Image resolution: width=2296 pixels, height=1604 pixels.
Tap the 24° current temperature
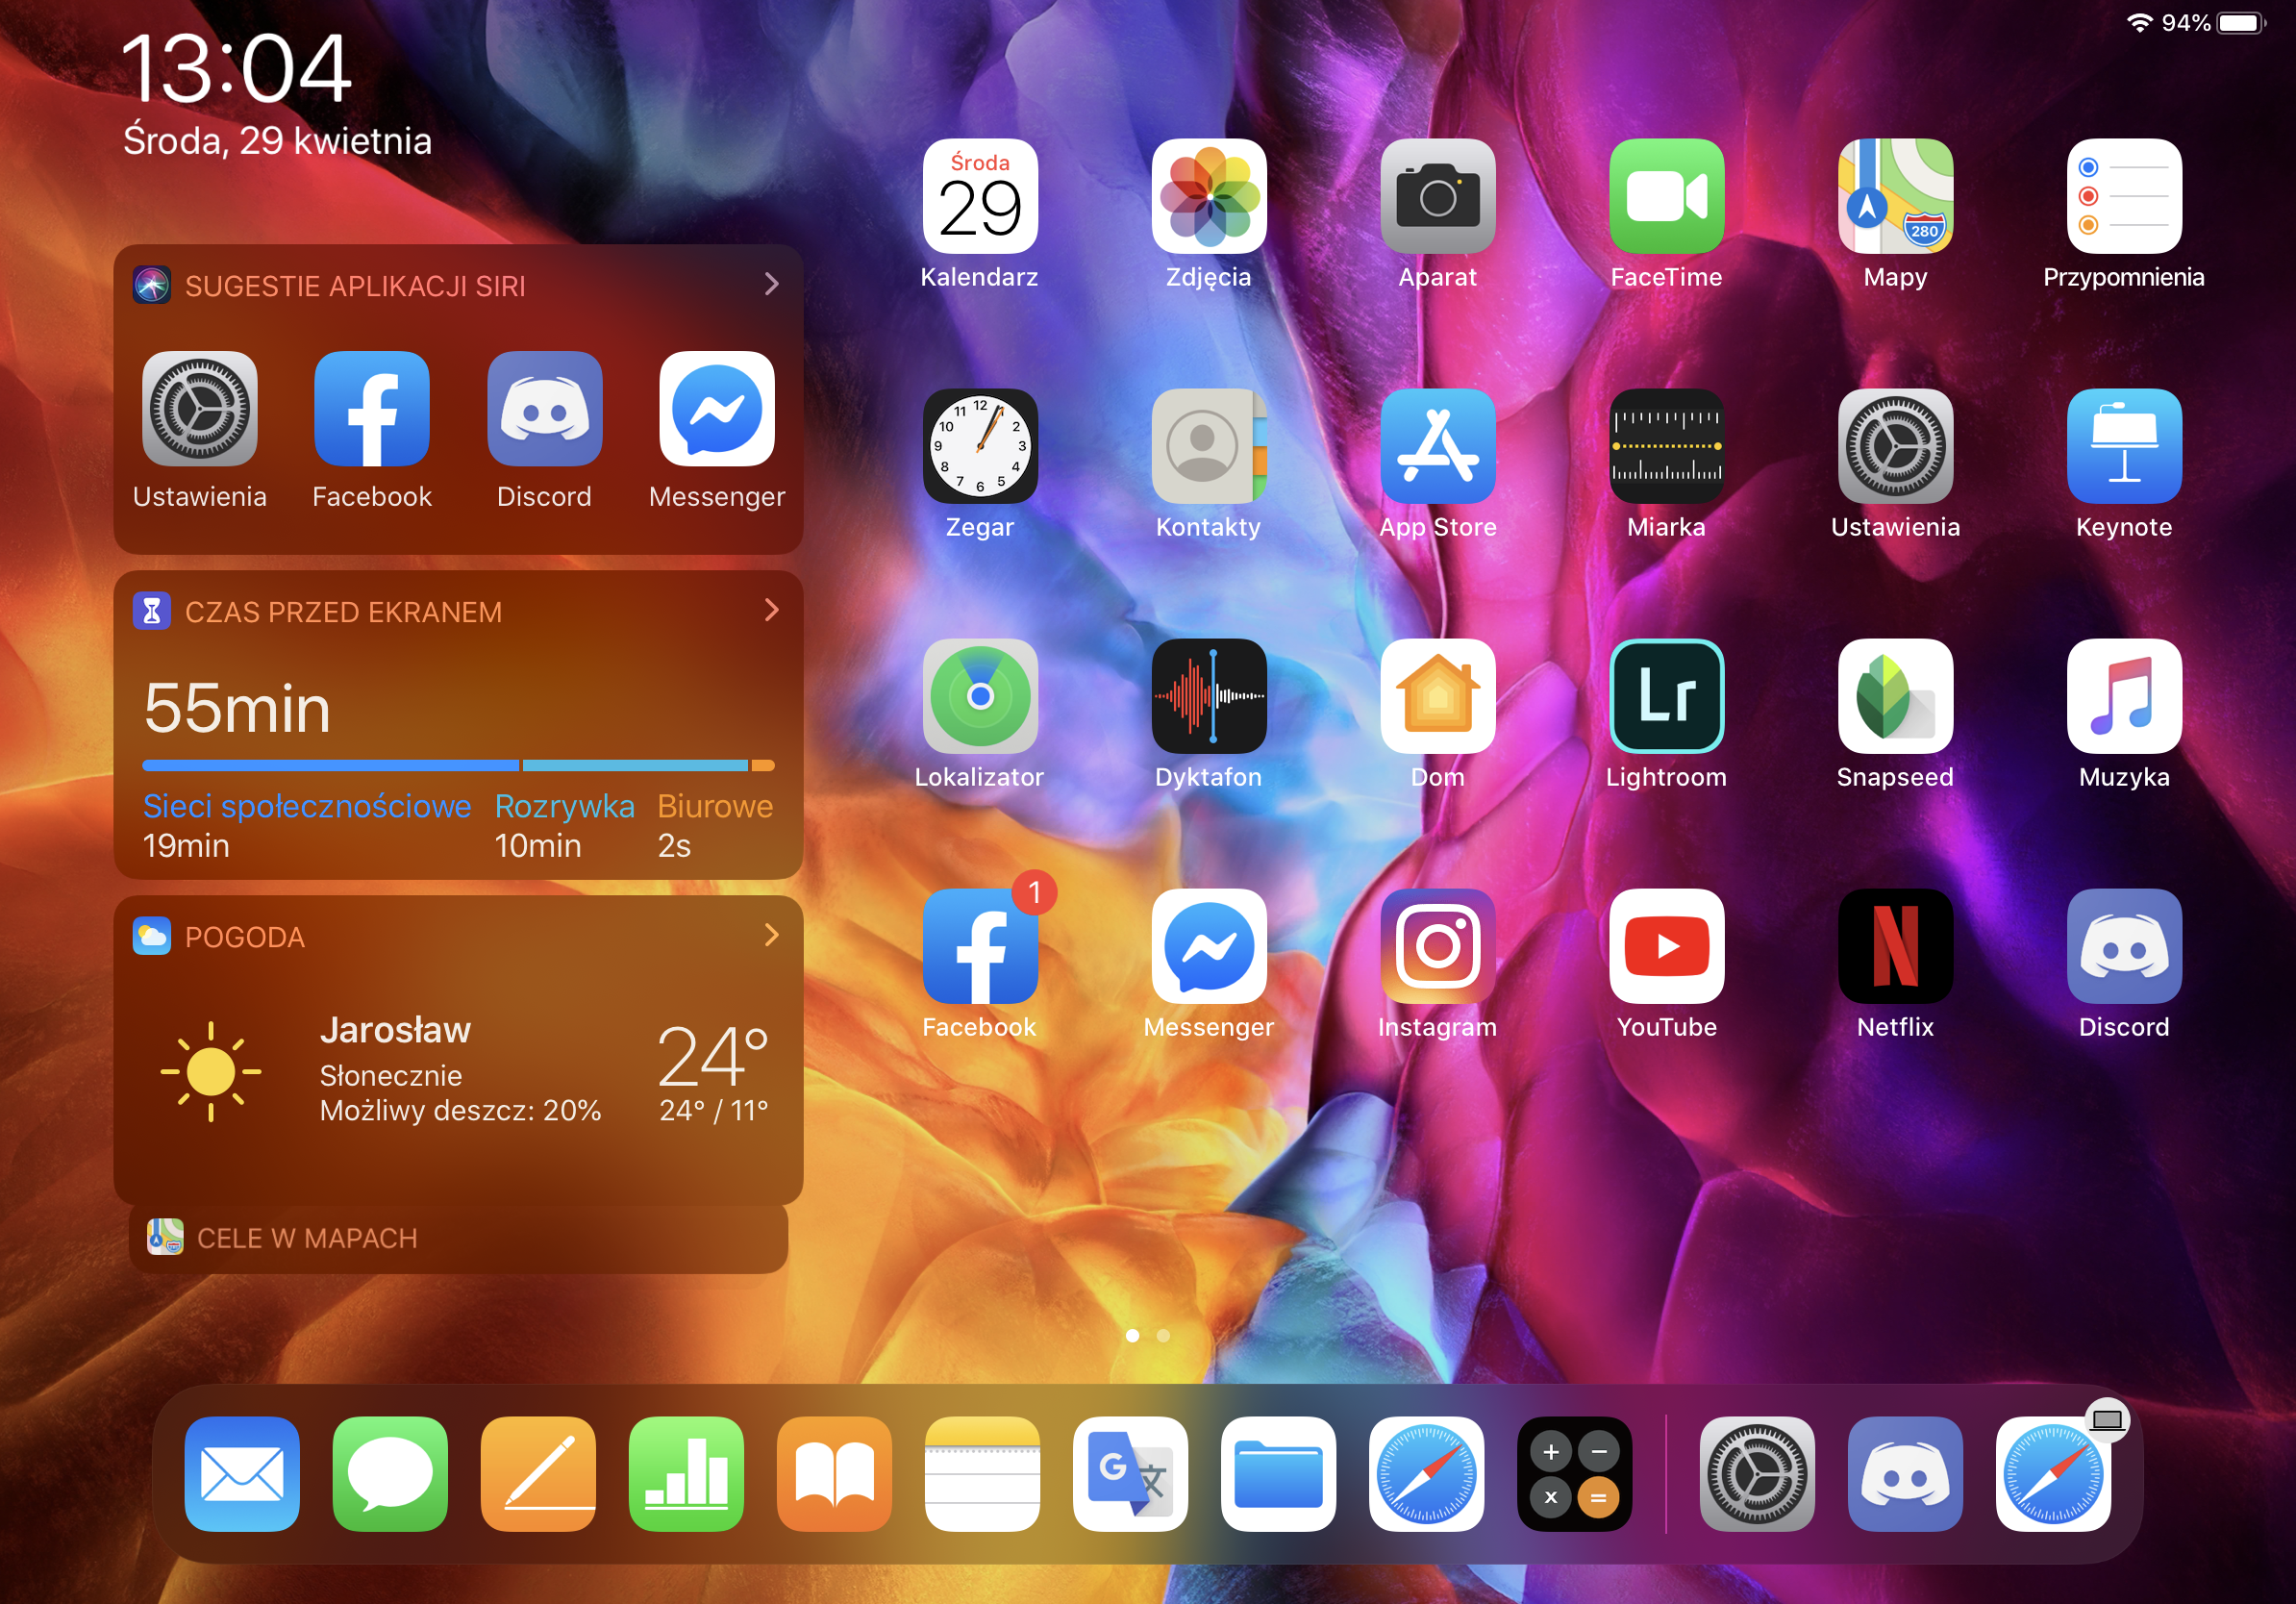click(712, 1056)
